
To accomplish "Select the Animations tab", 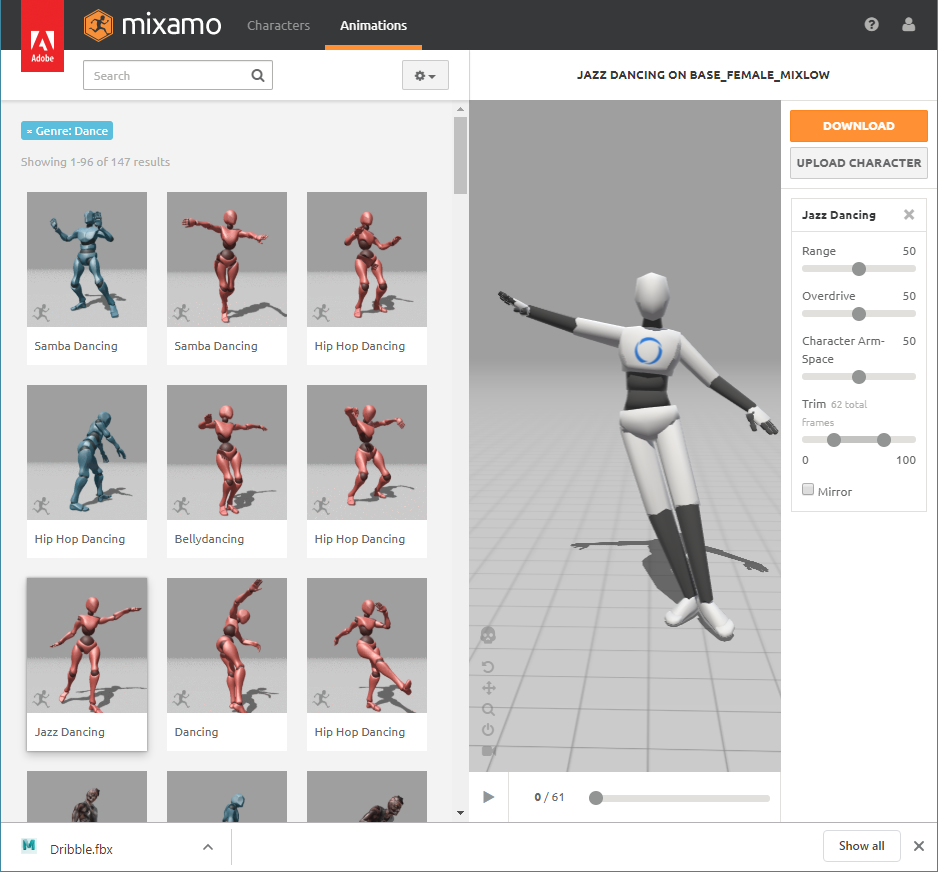I will (x=373, y=25).
